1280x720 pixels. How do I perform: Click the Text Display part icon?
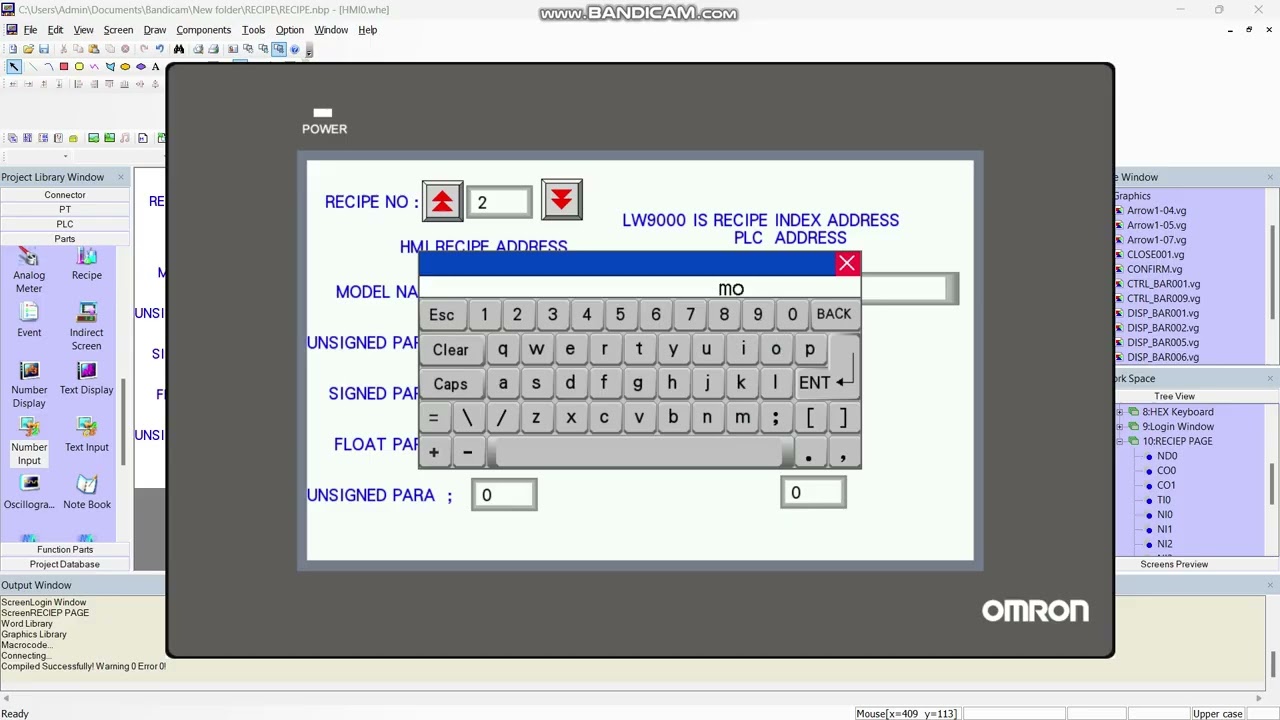tap(87, 371)
